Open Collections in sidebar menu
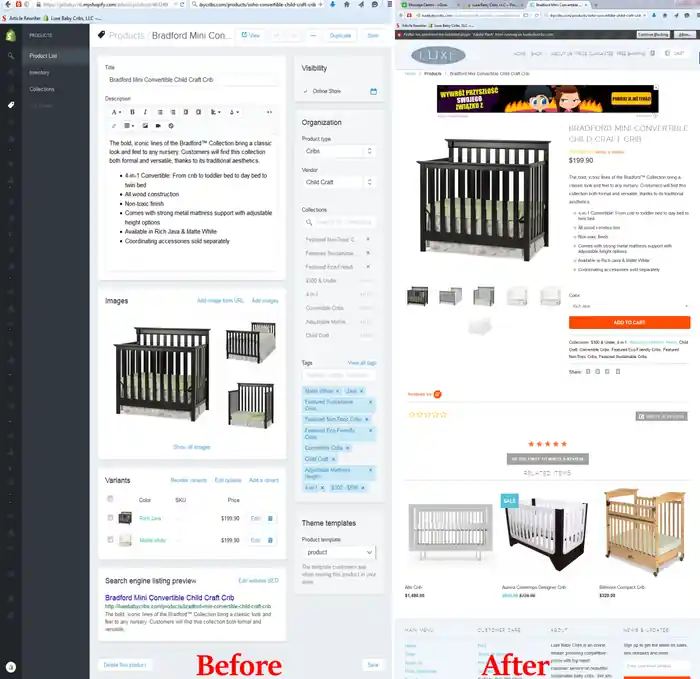The image size is (700, 679). click(x=42, y=89)
